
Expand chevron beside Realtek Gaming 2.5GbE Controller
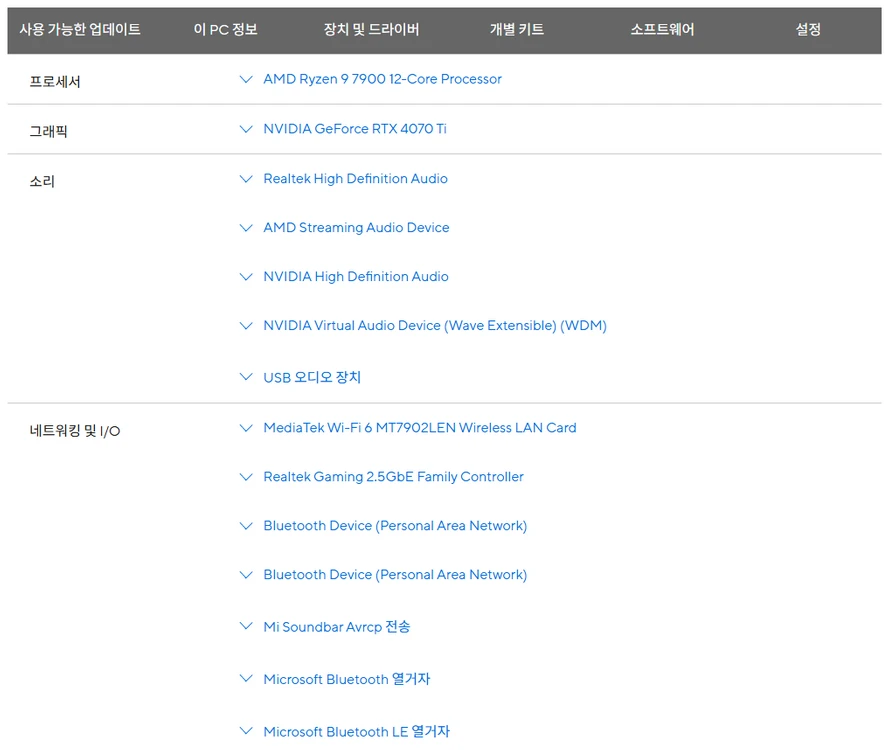tap(246, 477)
